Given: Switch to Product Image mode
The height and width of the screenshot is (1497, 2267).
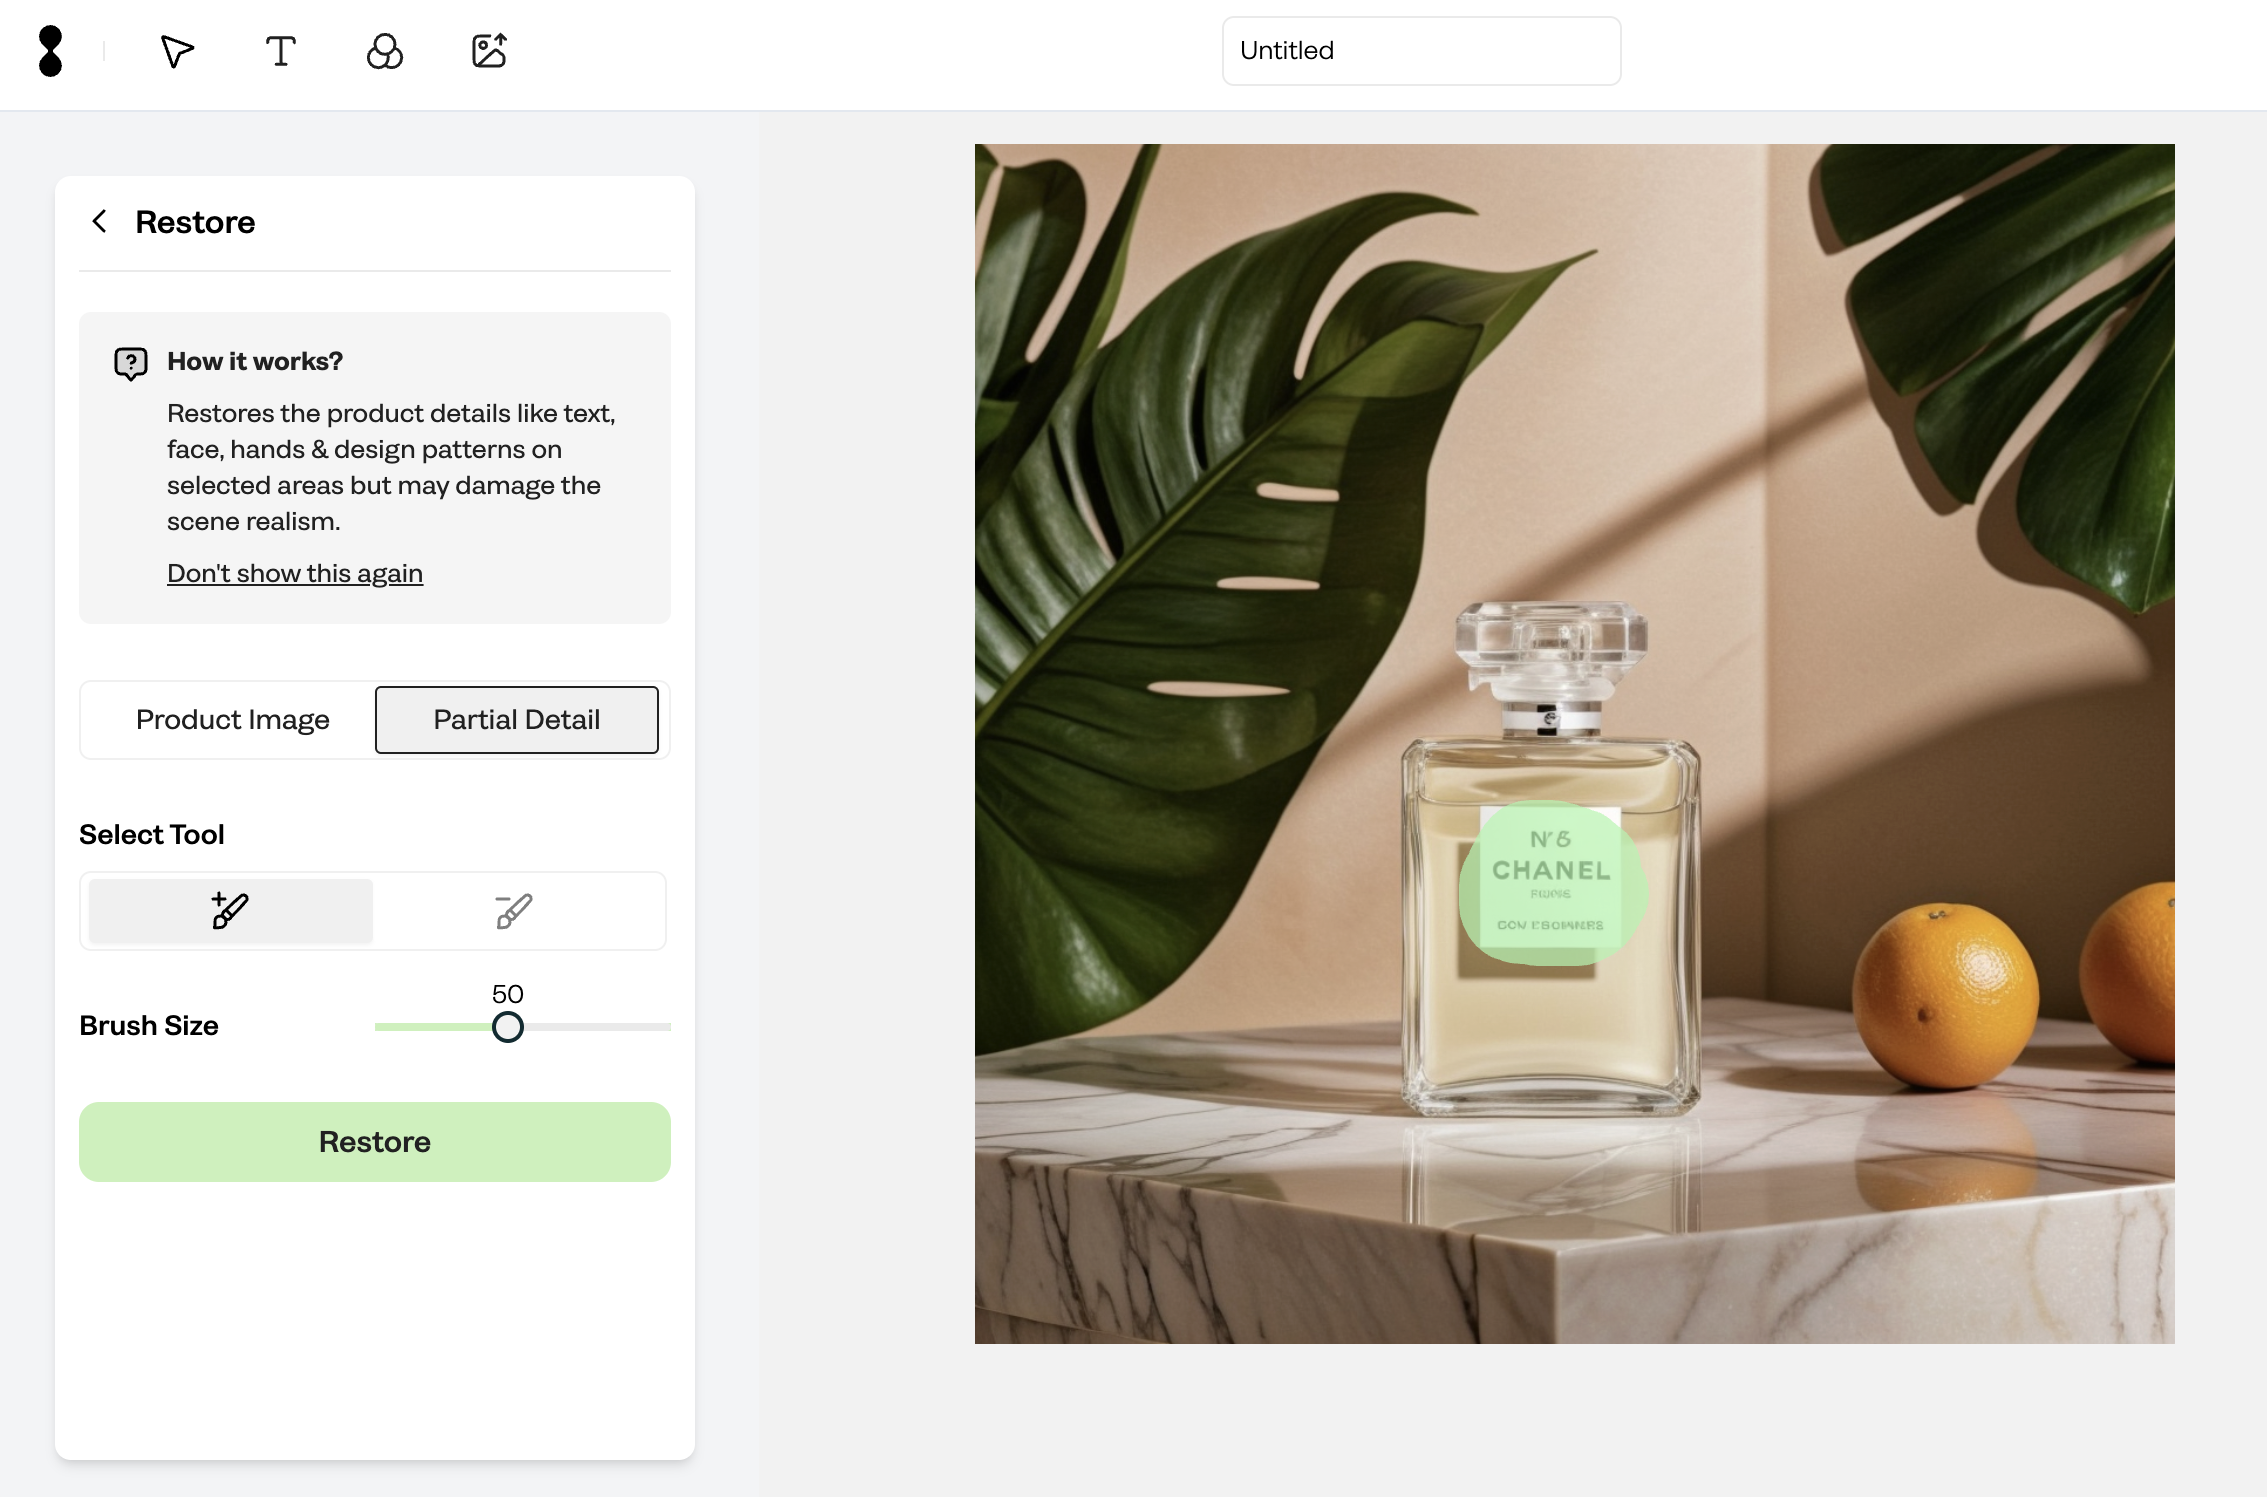Looking at the screenshot, I should 232,719.
